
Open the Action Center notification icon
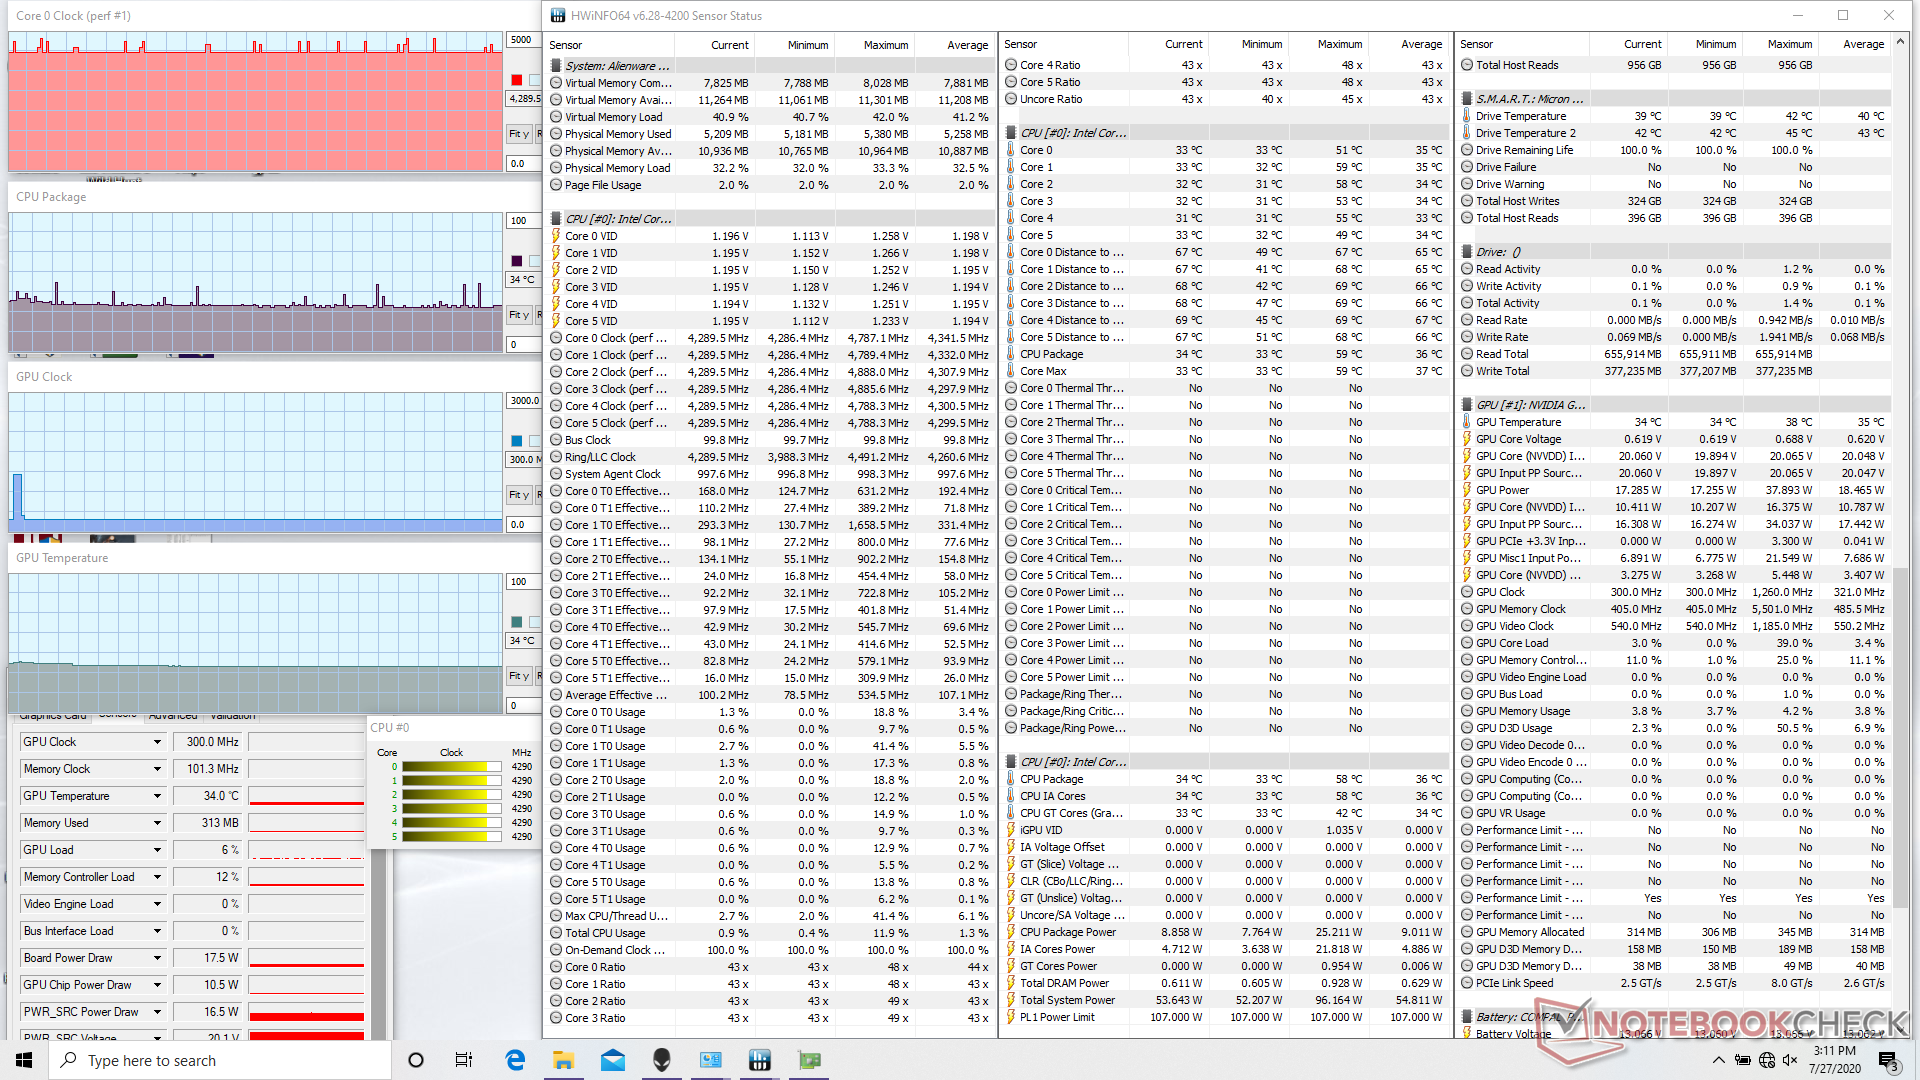point(1887,1060)
